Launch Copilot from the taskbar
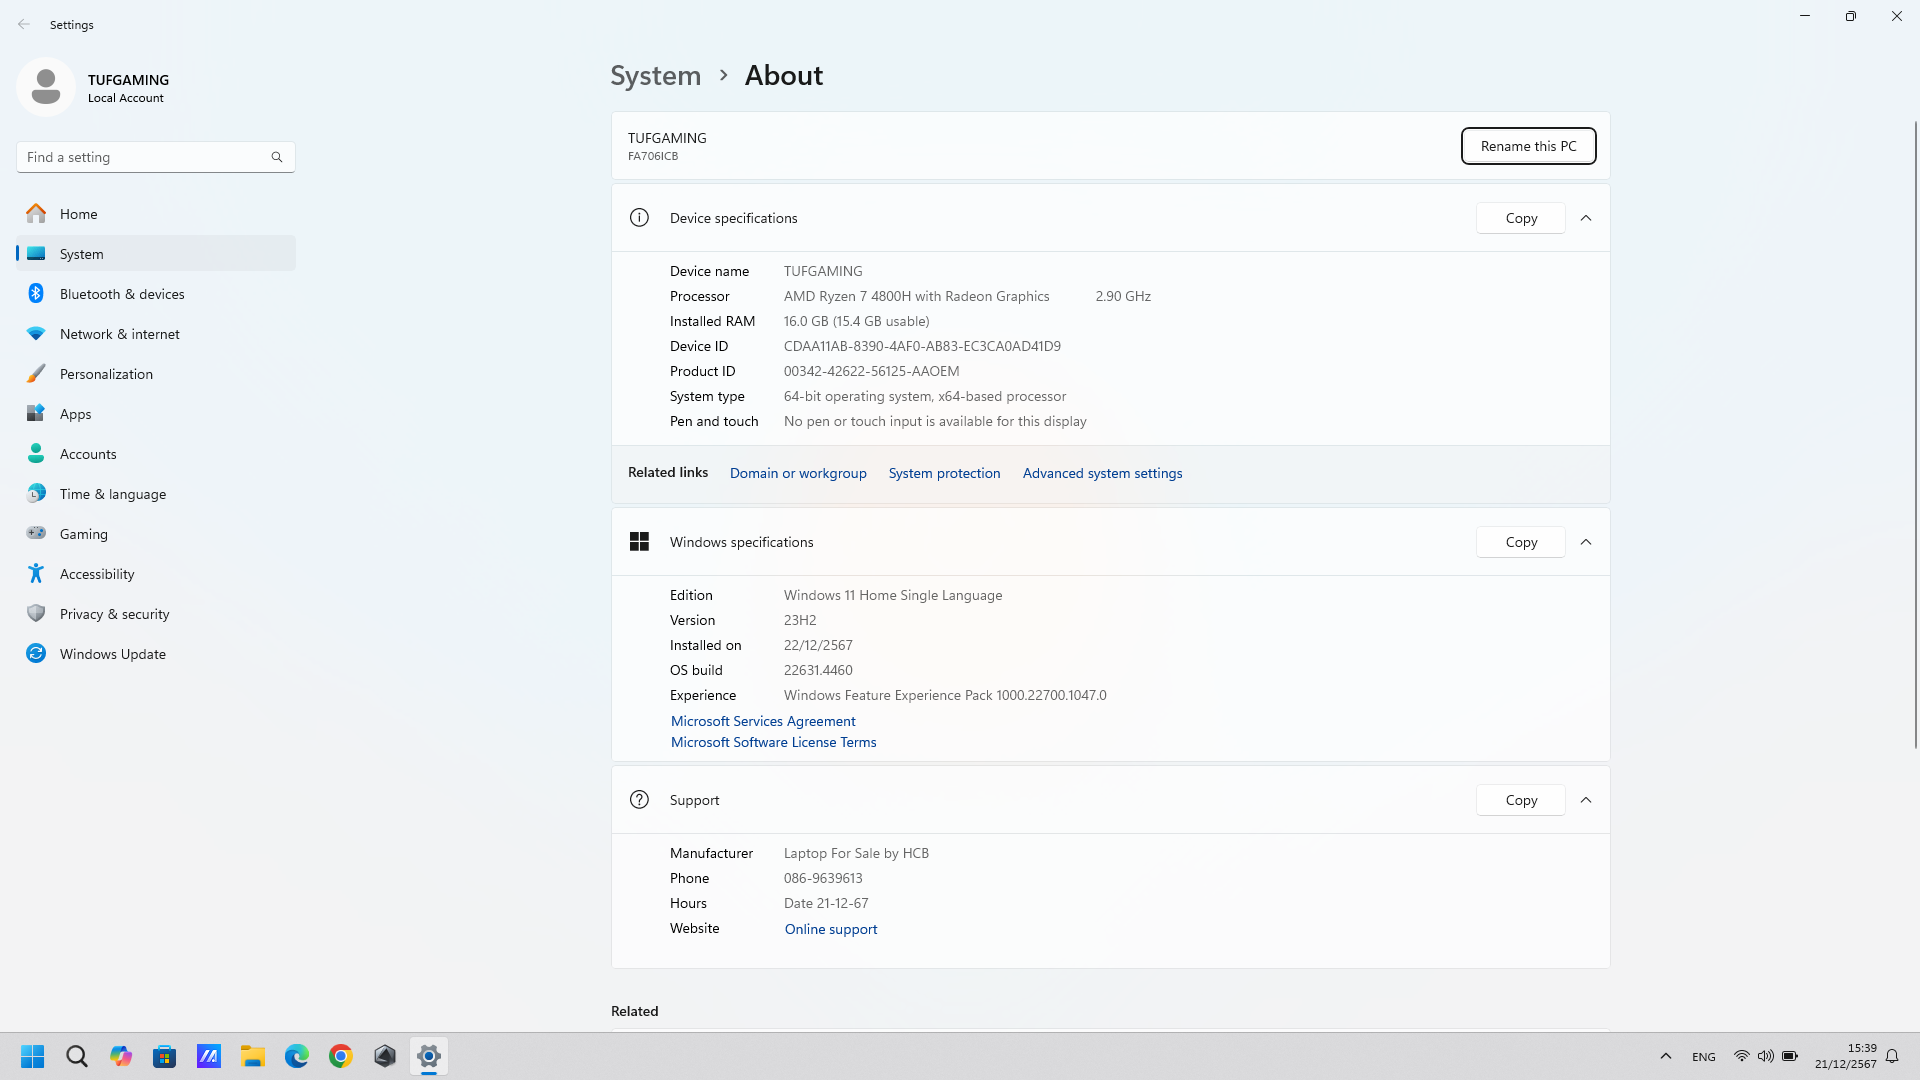Viewport: 1920px width, 1080px height. click(x=121, y=1056)
